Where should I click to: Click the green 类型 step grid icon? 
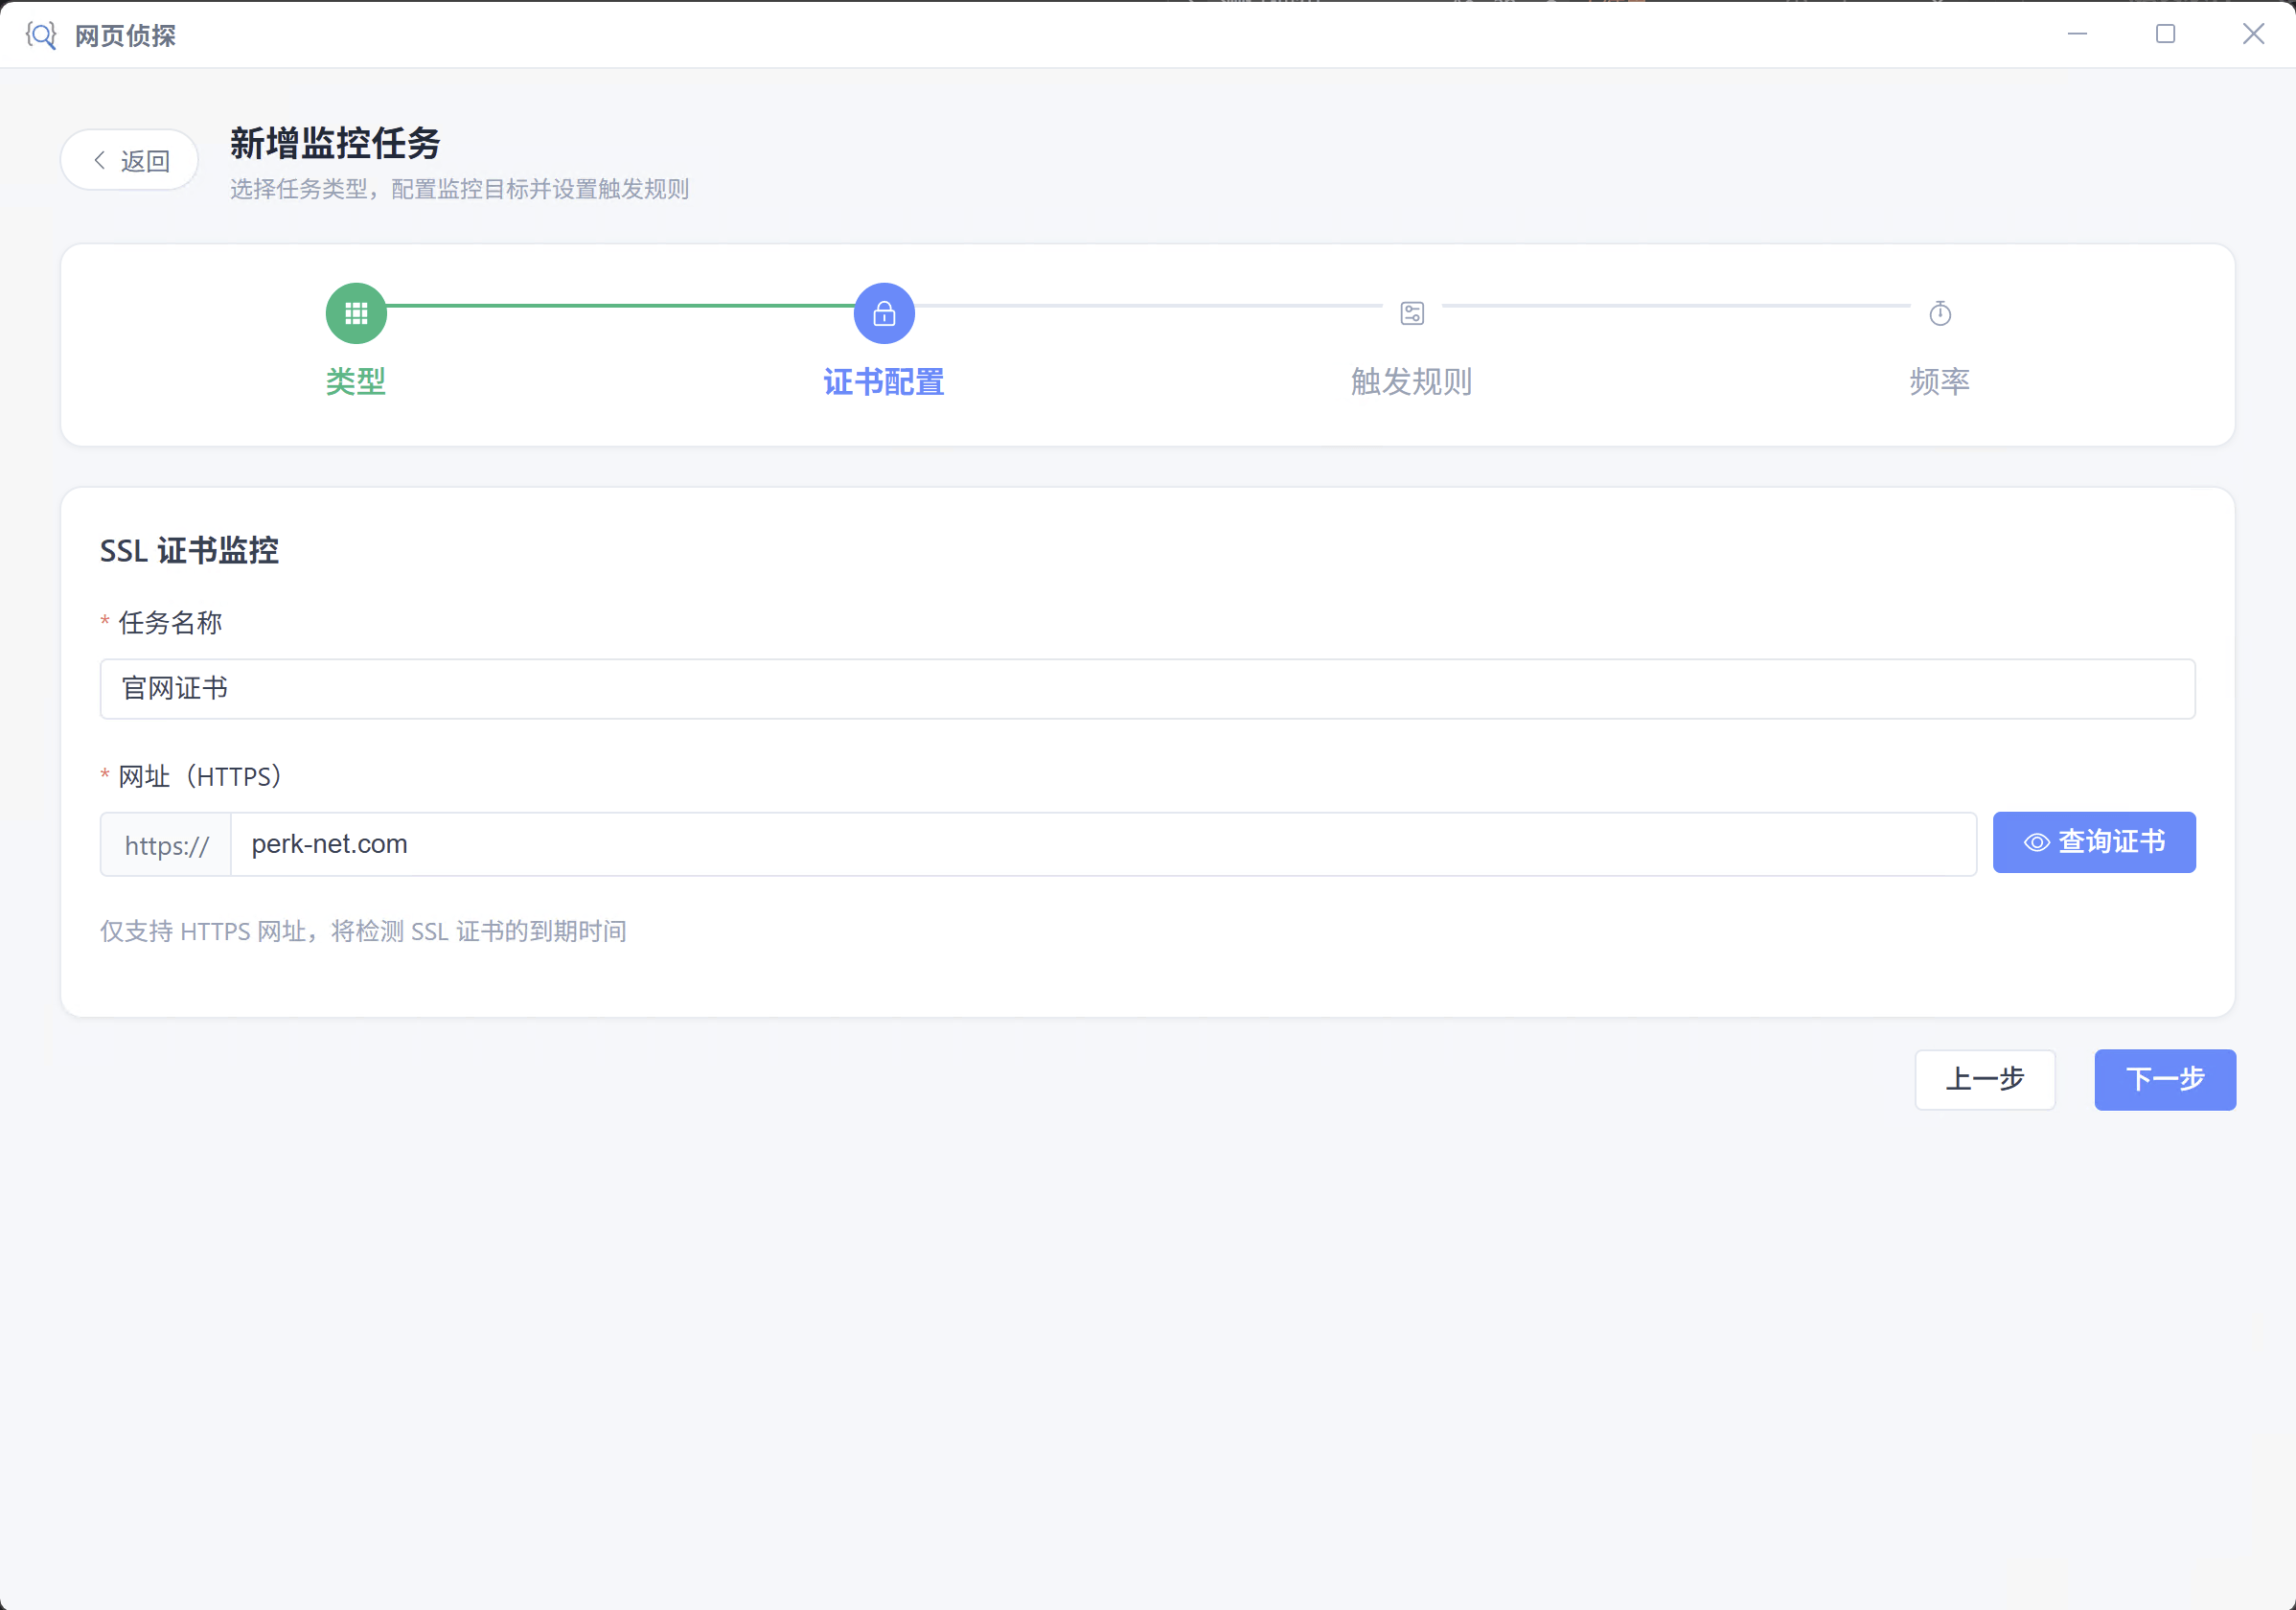[356, 314]
